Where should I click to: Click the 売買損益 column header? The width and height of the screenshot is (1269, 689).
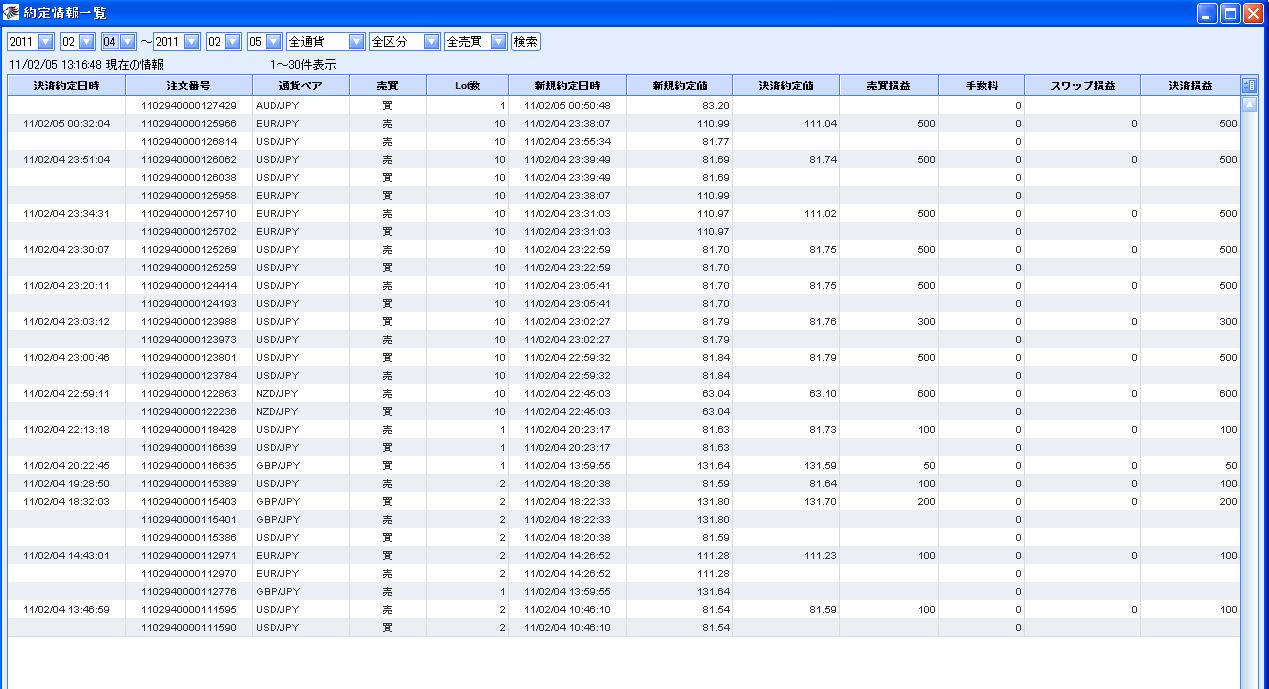coord(889,86)
